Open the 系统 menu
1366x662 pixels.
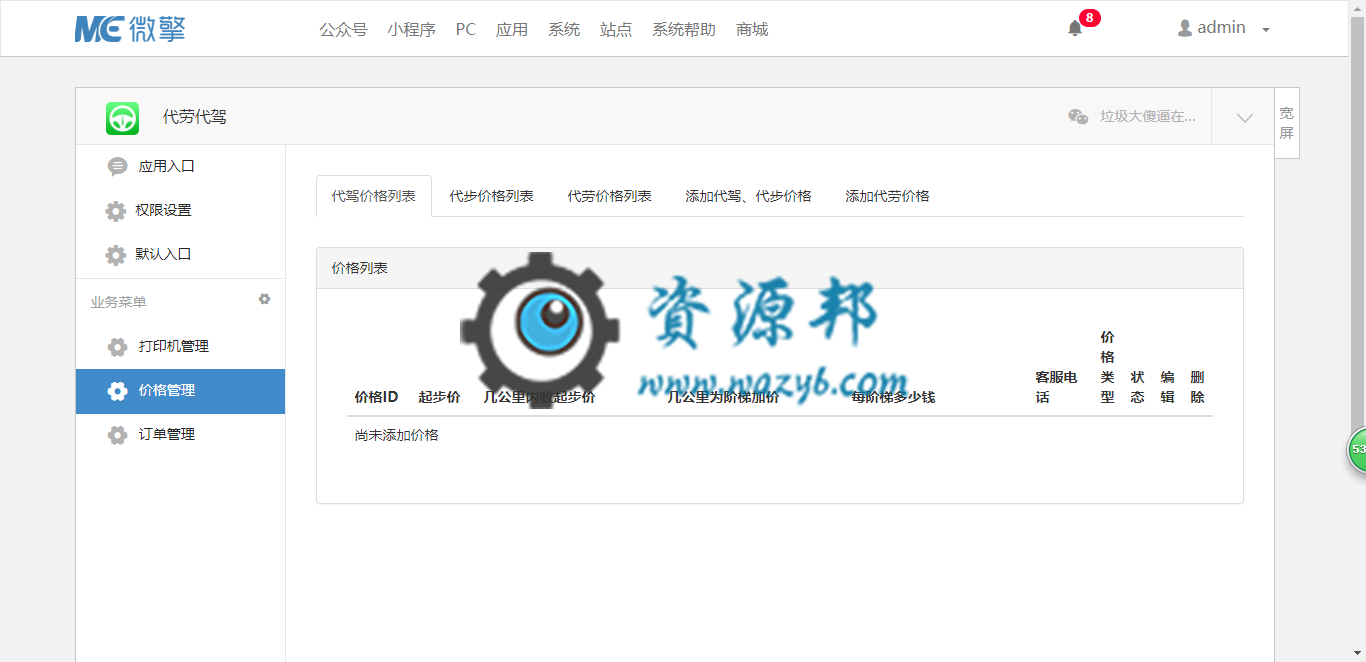pyautogui.click(x=563, y=29)
